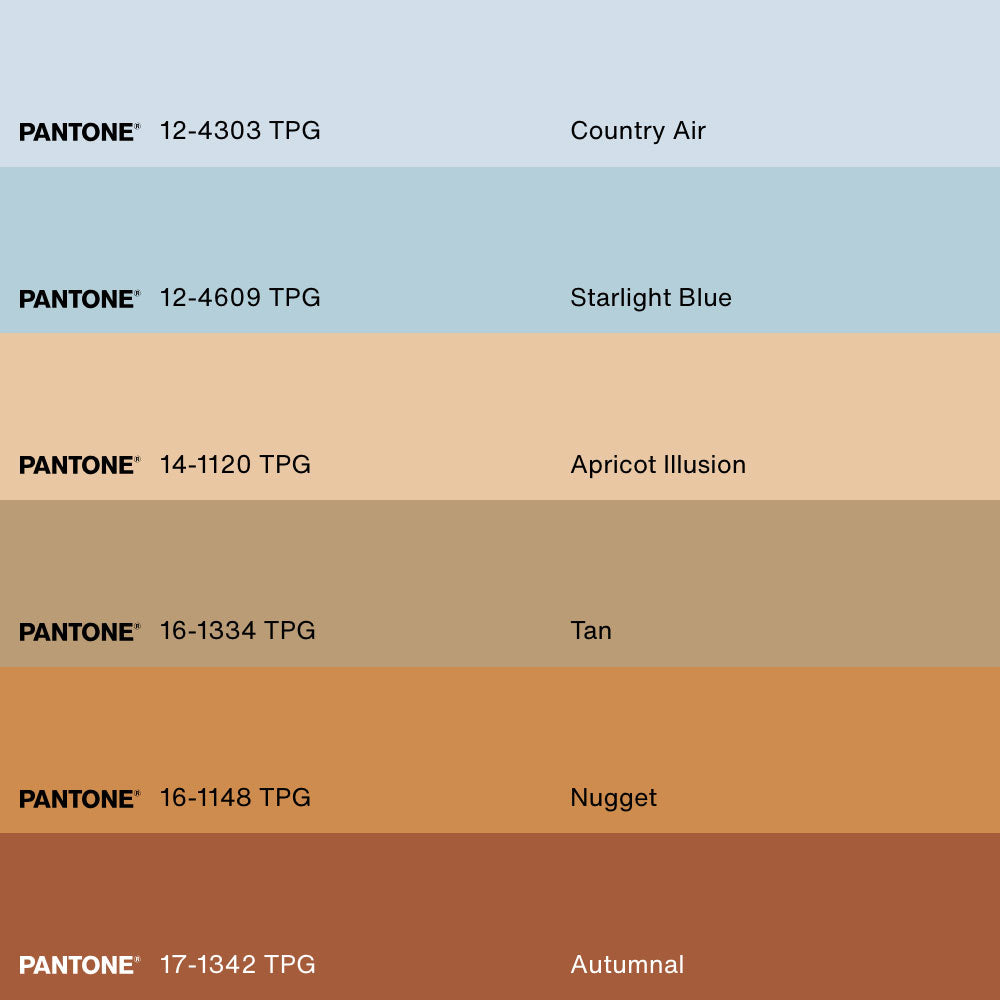Click the code 14-1120 TPG

click(236, 465)
